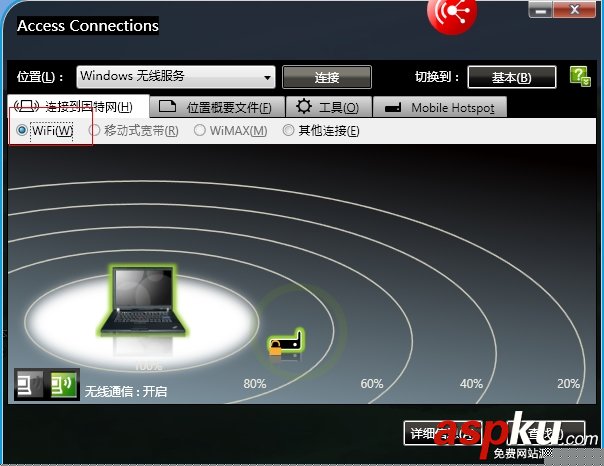Select the laptop computer icon
The height and width of the screenshot is (466, 604).
[141, 300]
